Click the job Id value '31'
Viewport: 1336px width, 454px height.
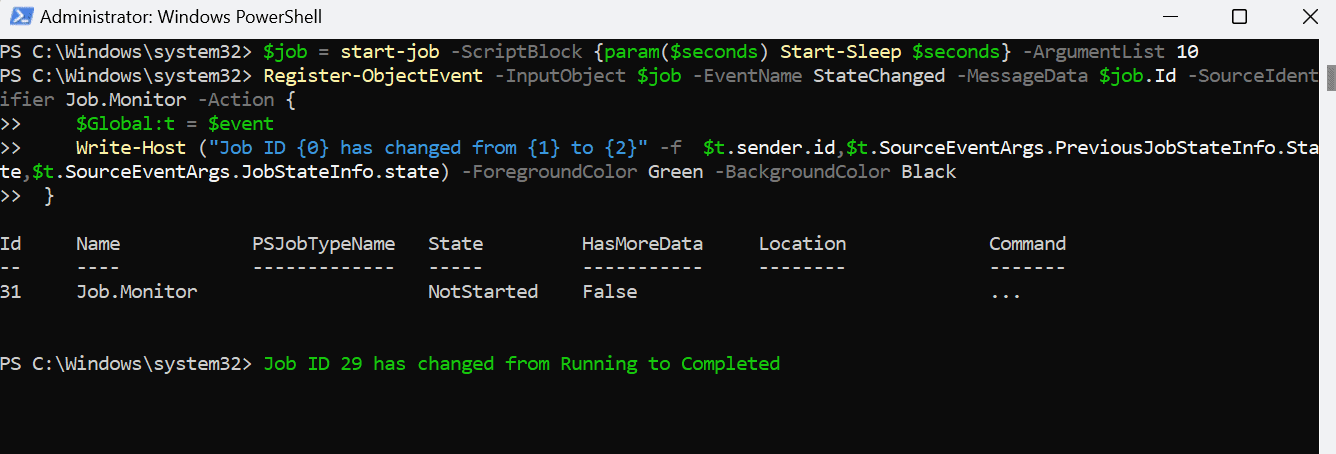point(11,292)
